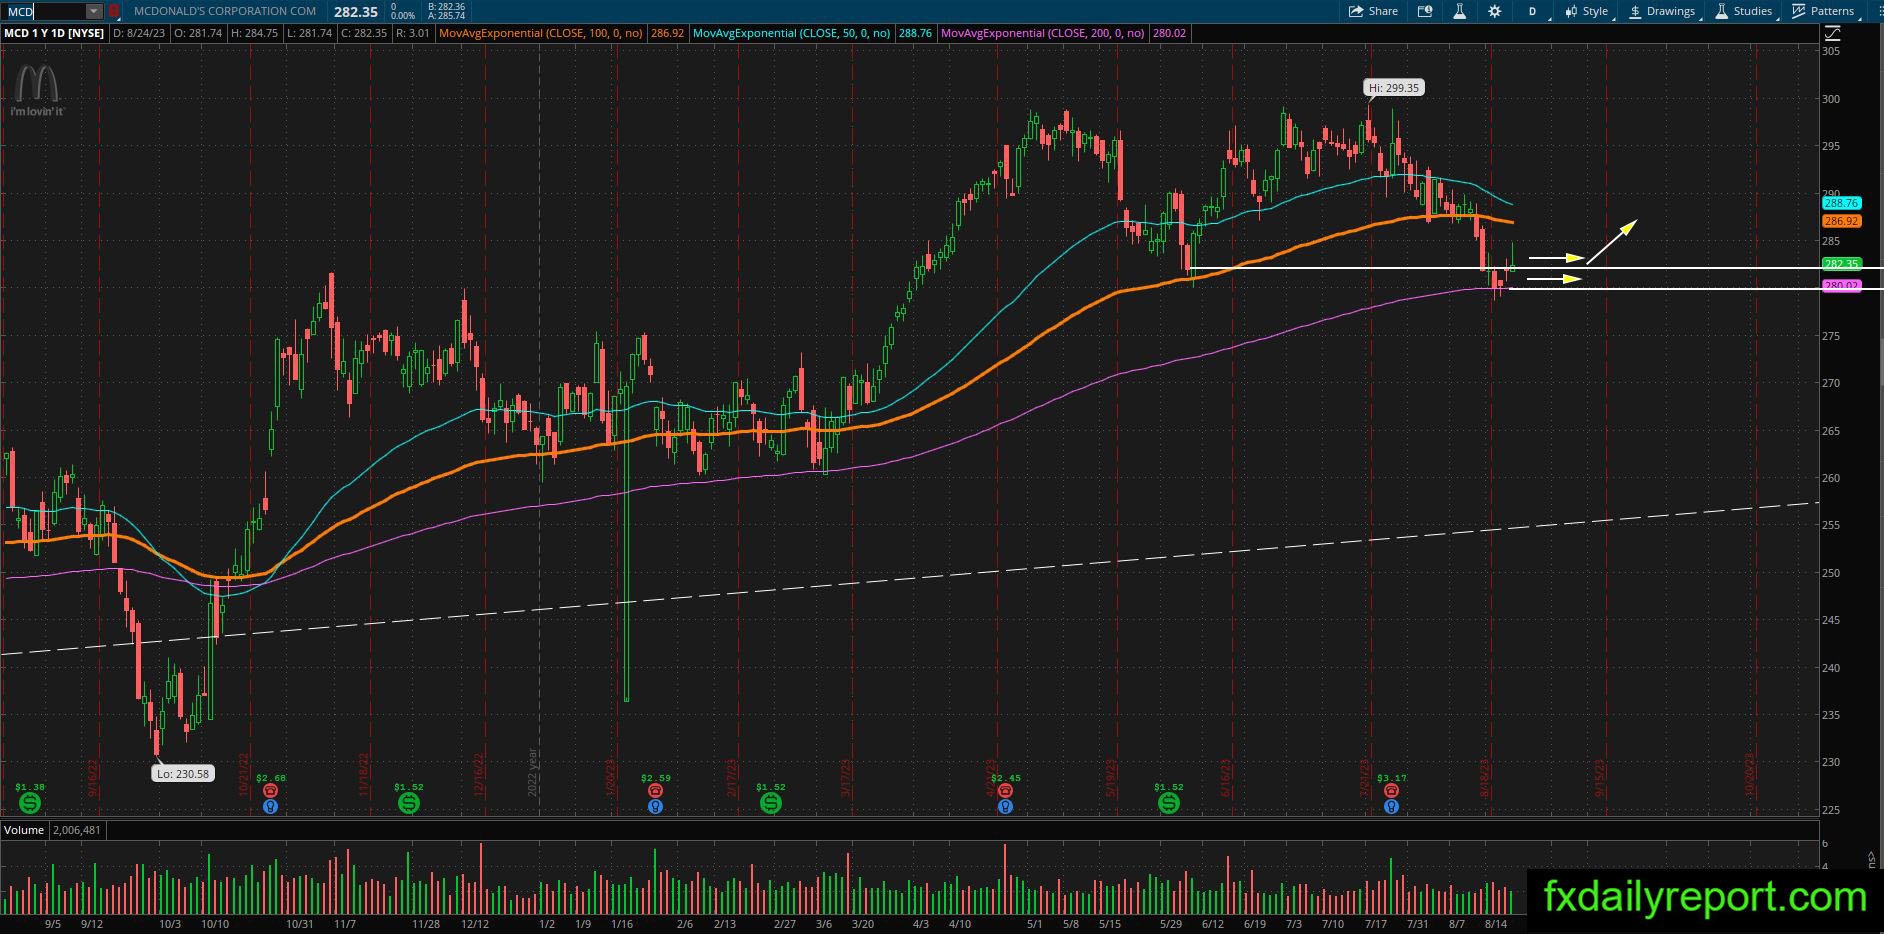Click the red symbol link clipboard icon
The image size is (1884, 934).
coord(114,11)
